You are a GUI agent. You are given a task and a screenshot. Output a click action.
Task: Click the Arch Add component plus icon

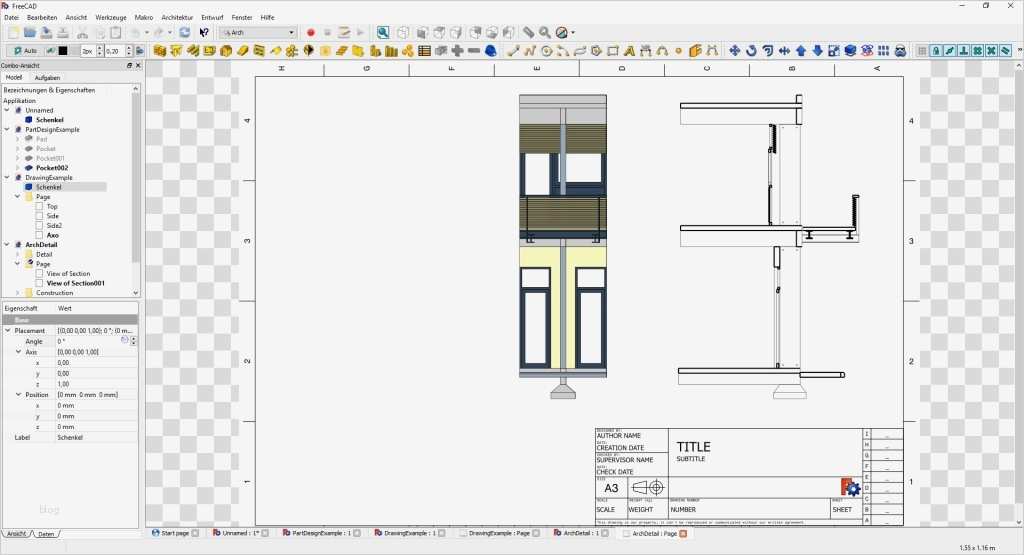click(458, 51)
